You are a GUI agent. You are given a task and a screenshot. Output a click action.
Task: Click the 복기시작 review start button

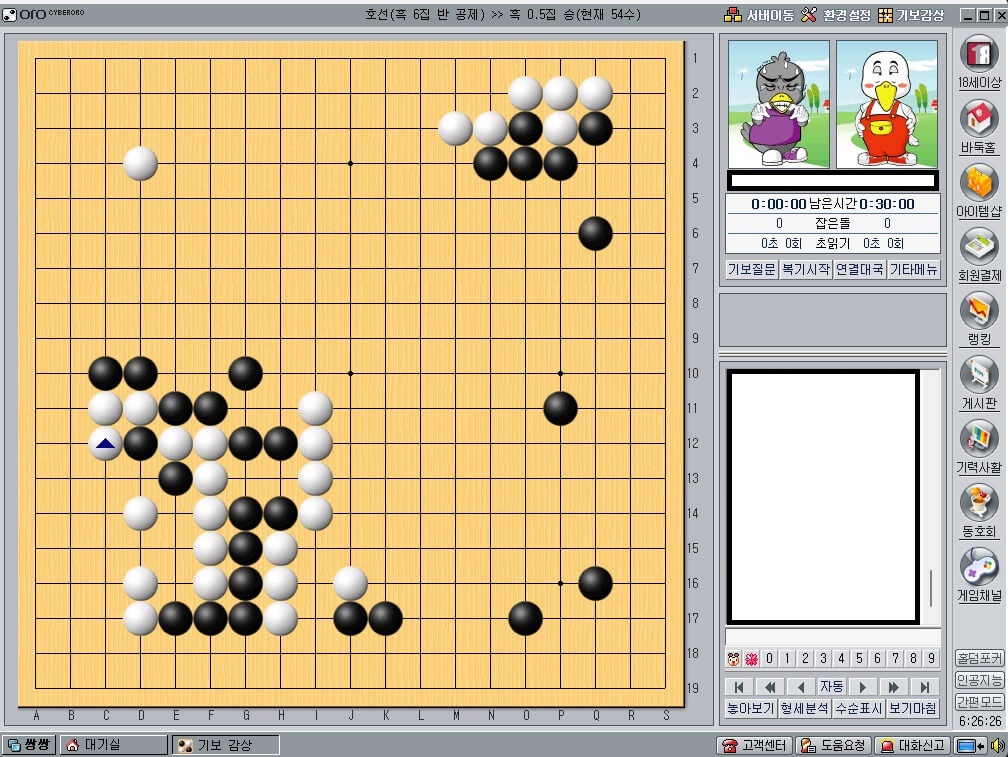point(806,269)
